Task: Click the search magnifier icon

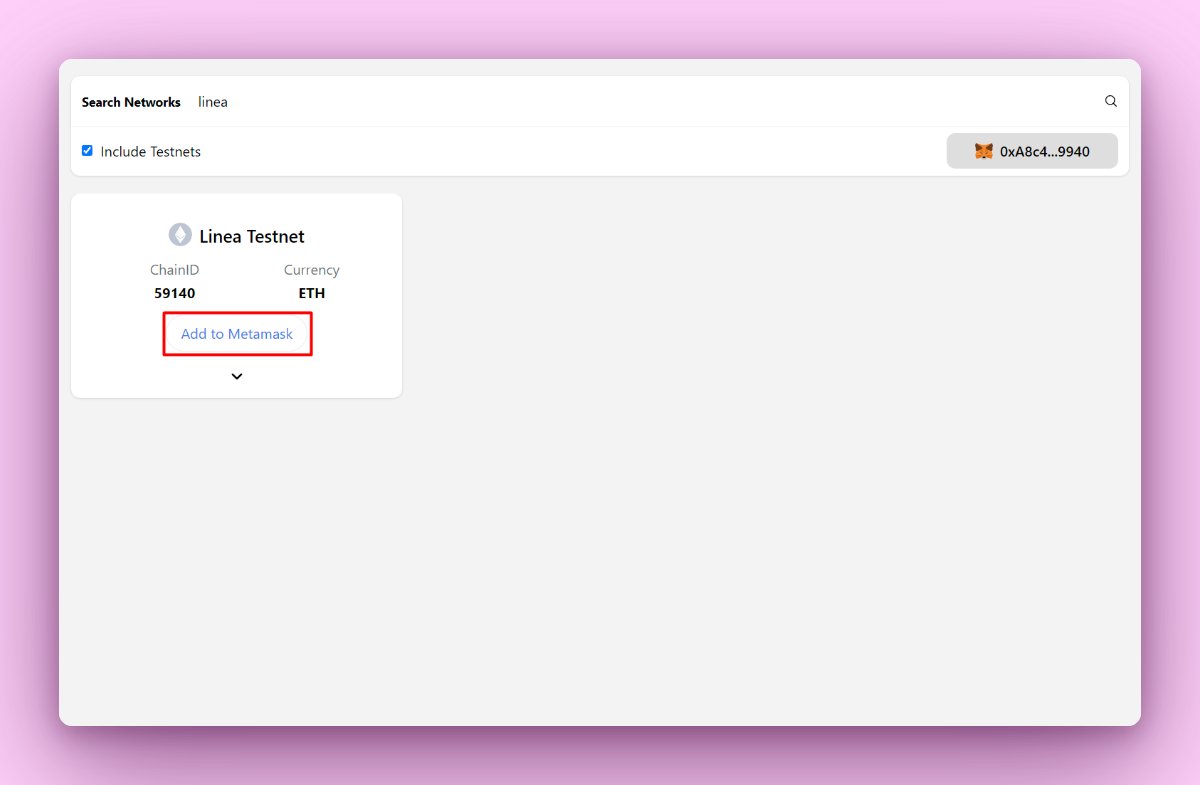Action: click(1110, 101)
